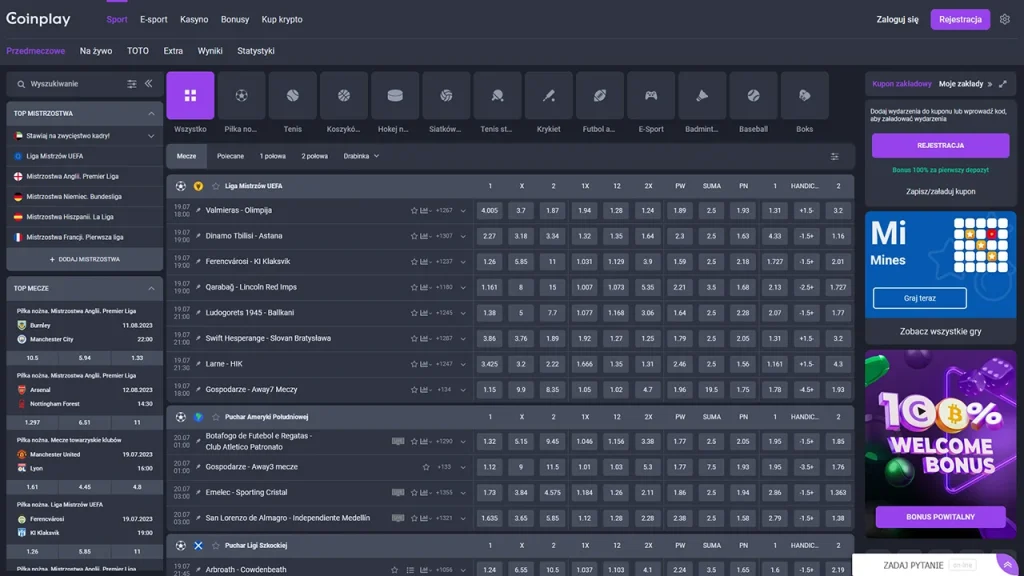Collapse left sidebar with double-arrow icon
This screenshot has width=1024, height=576.
coord(148,84)
